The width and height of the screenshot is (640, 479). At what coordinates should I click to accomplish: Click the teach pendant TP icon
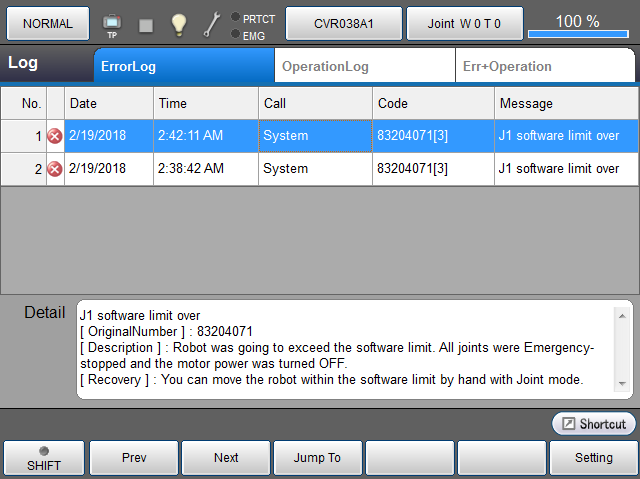point(112,24)
